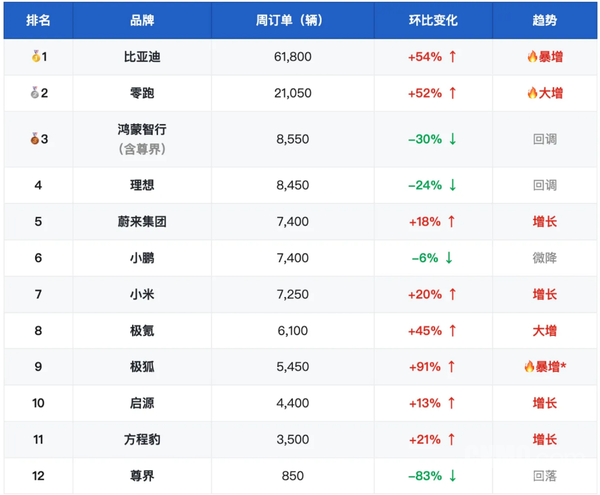Click the 微降 trend label

[x=545, y=258]
